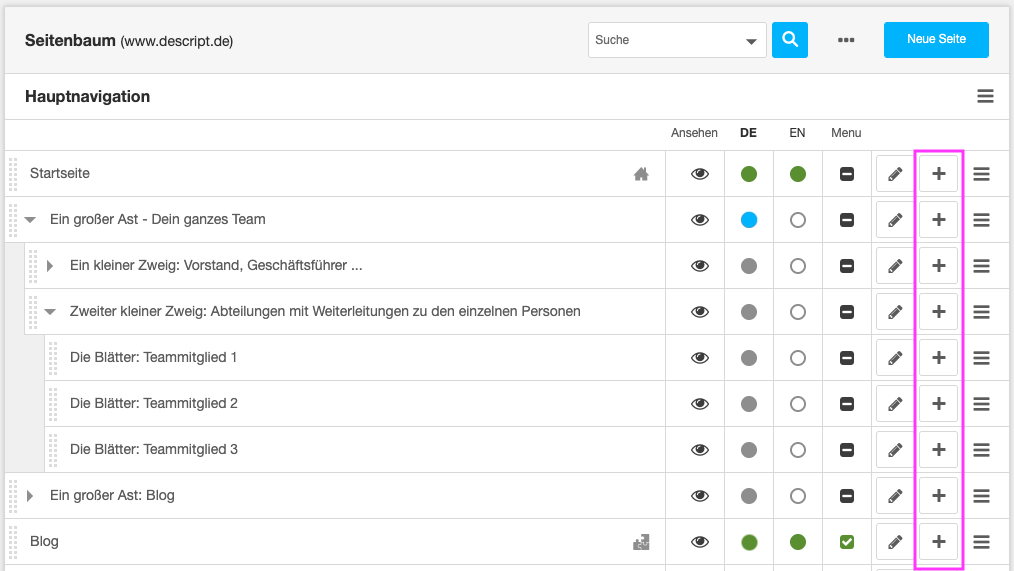Edit the Teammitglied 2 page

point(895,404)
